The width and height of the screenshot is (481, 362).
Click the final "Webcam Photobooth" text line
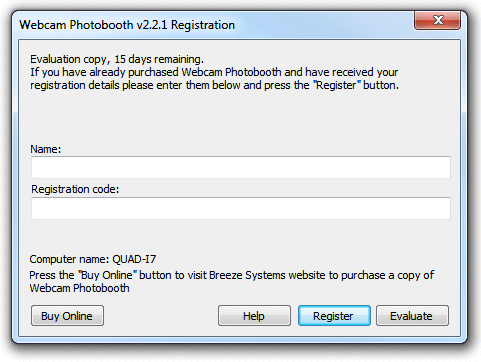(x=79, y=288)
